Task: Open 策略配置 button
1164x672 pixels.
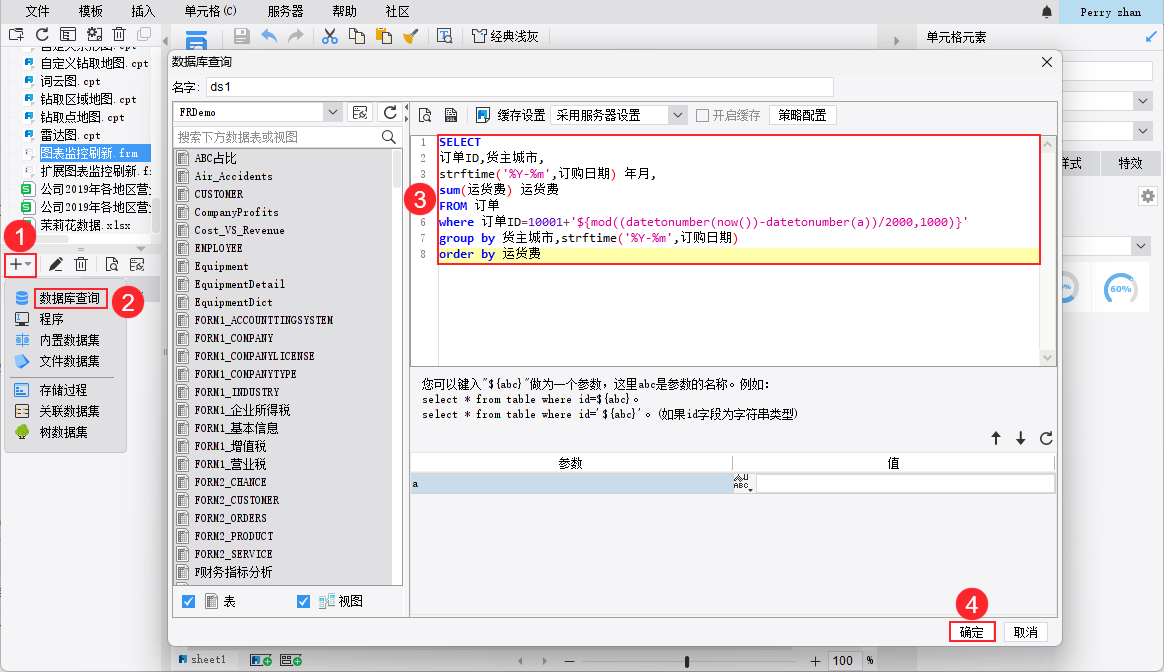Action: pos(802,115)
